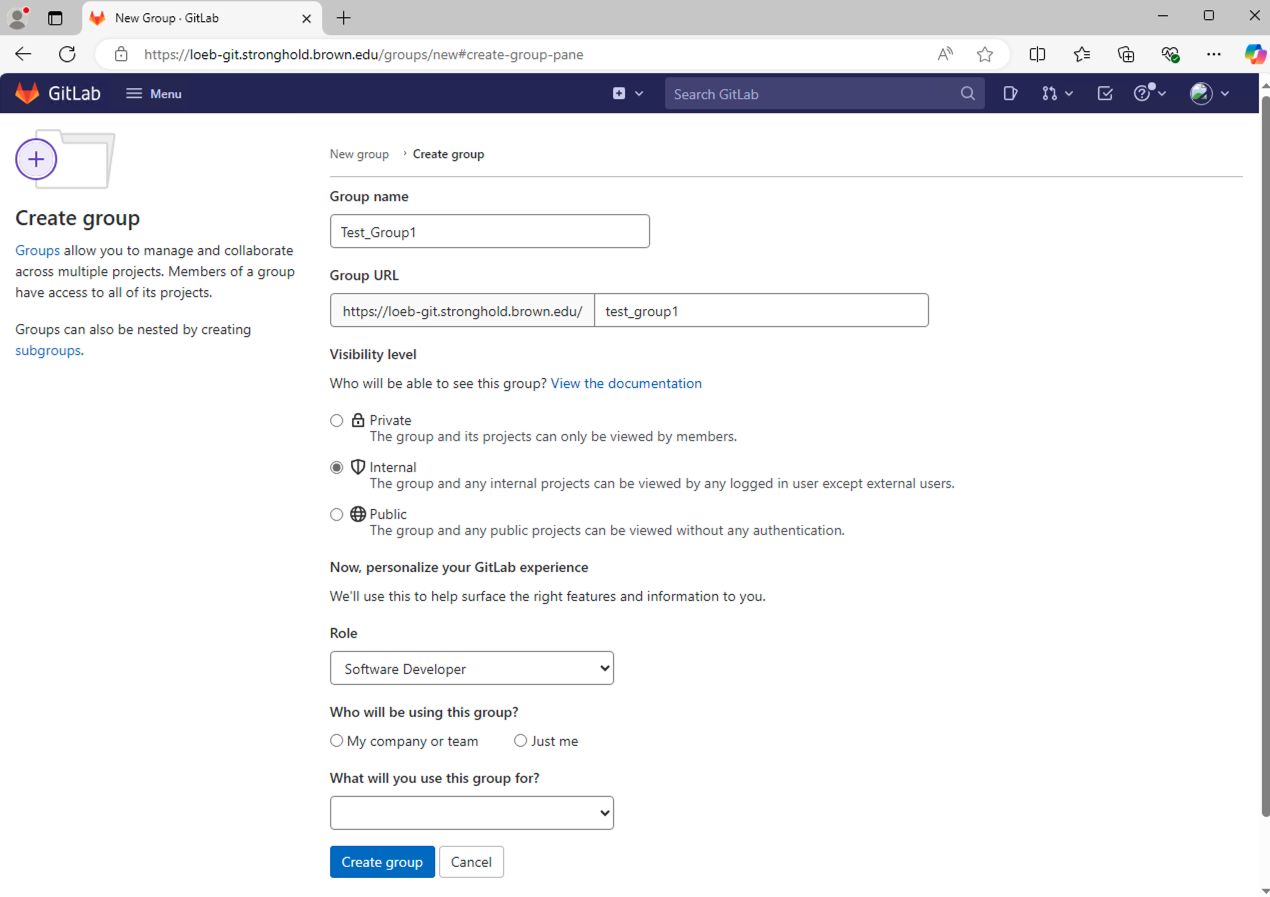Open browser split screen icon
Image resolution: width=1270 pixels, height=897 pixels.
click(1037, 54)
